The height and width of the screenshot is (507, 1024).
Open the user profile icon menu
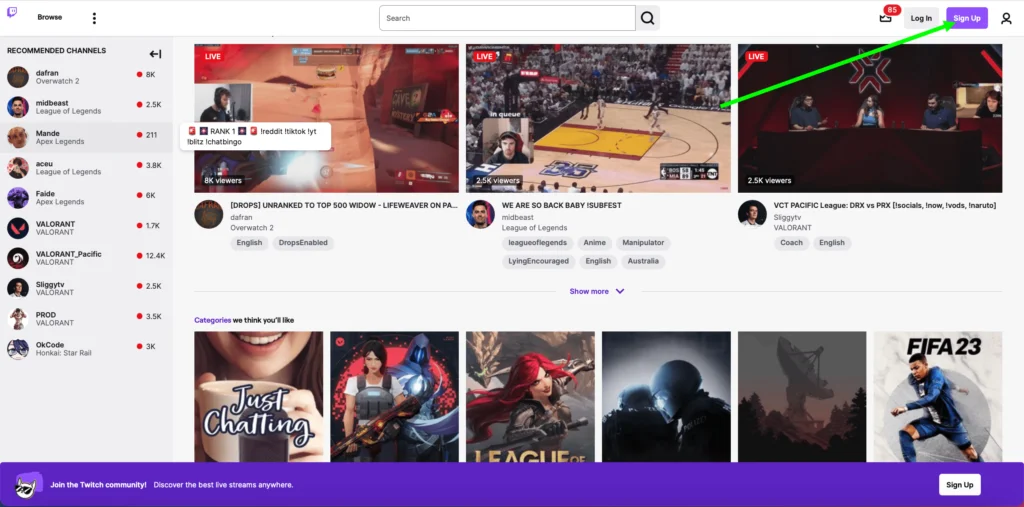pyautogui.click(x=1006, y=18)
